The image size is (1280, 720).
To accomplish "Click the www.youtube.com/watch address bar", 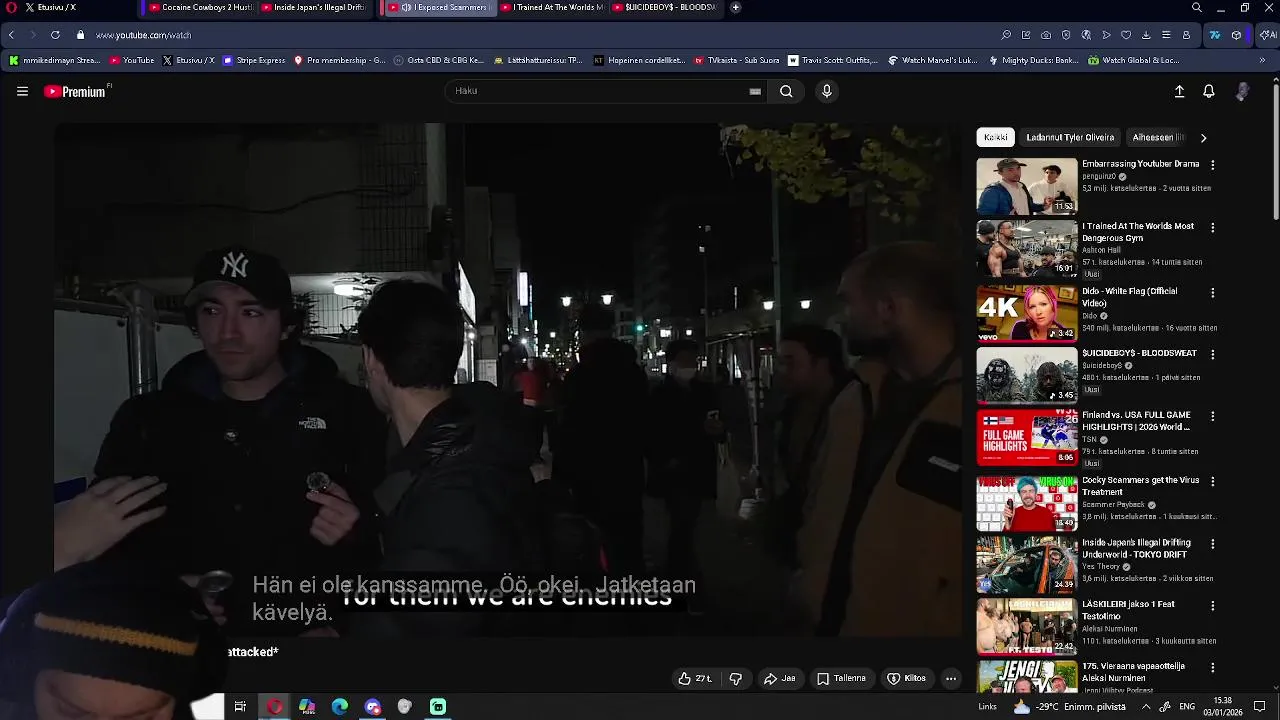I will tap(143, 35).
